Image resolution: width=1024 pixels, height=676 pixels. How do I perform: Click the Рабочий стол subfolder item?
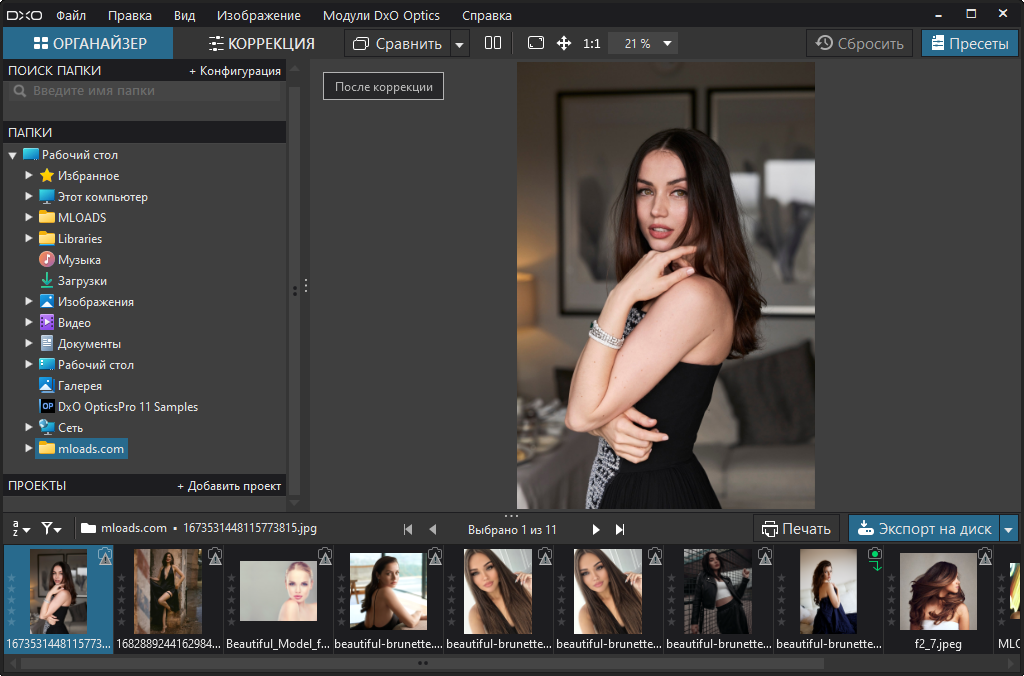pyautogui.click(x=86, y=364)
